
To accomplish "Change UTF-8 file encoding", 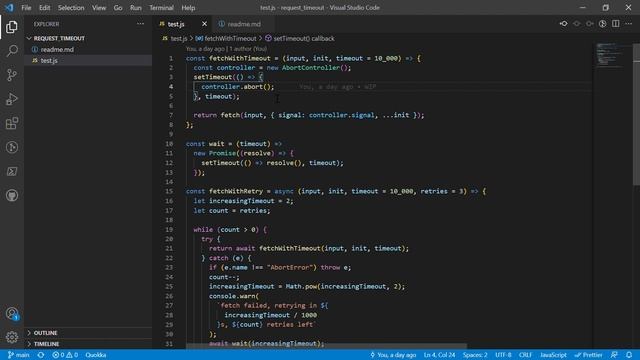I will click(503, 355).
